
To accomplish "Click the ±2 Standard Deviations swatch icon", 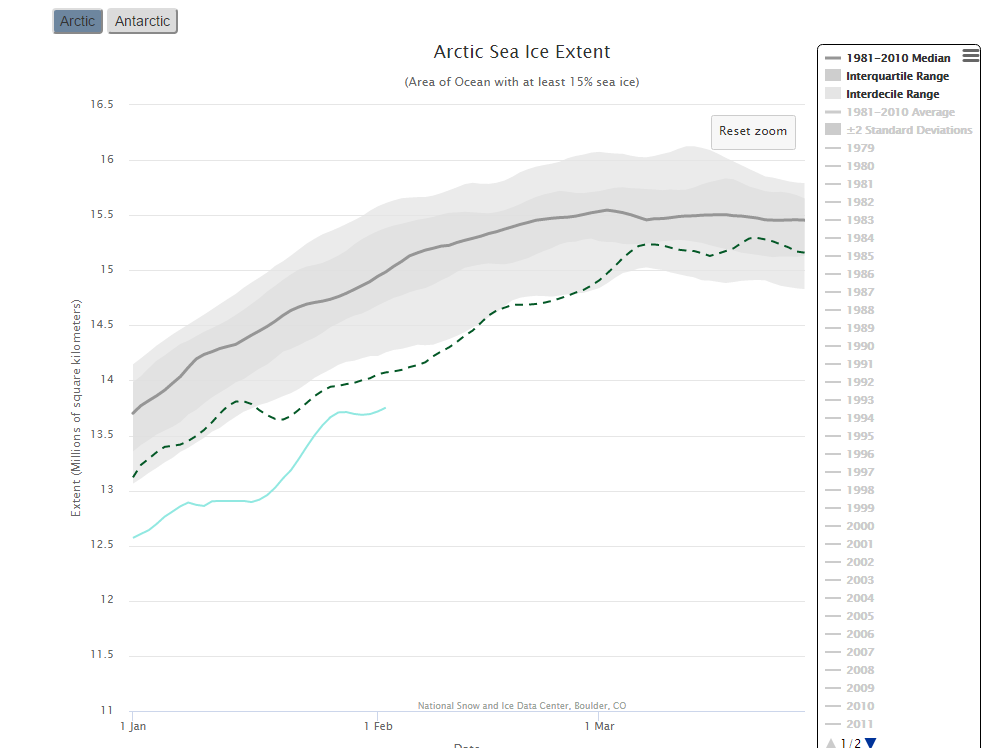I will pos(833,130).
